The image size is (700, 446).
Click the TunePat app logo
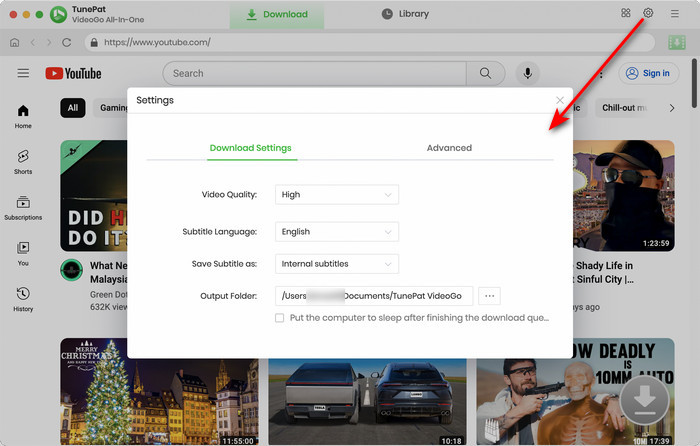tap(58, 15)
